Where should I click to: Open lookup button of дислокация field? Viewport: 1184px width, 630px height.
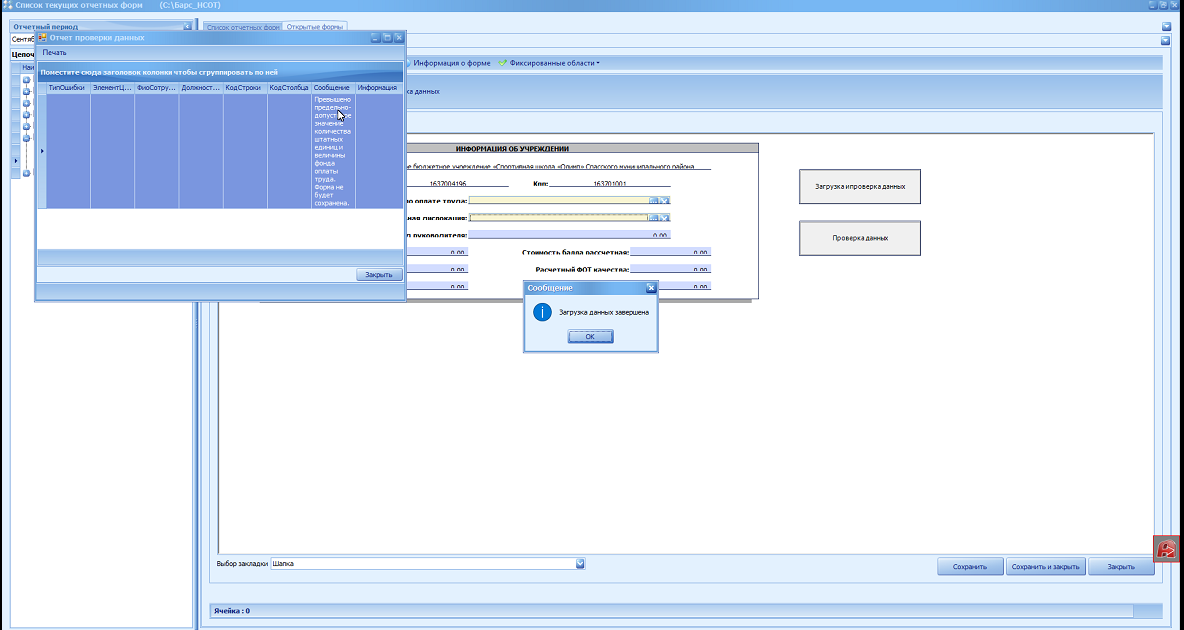click(654, 218)
